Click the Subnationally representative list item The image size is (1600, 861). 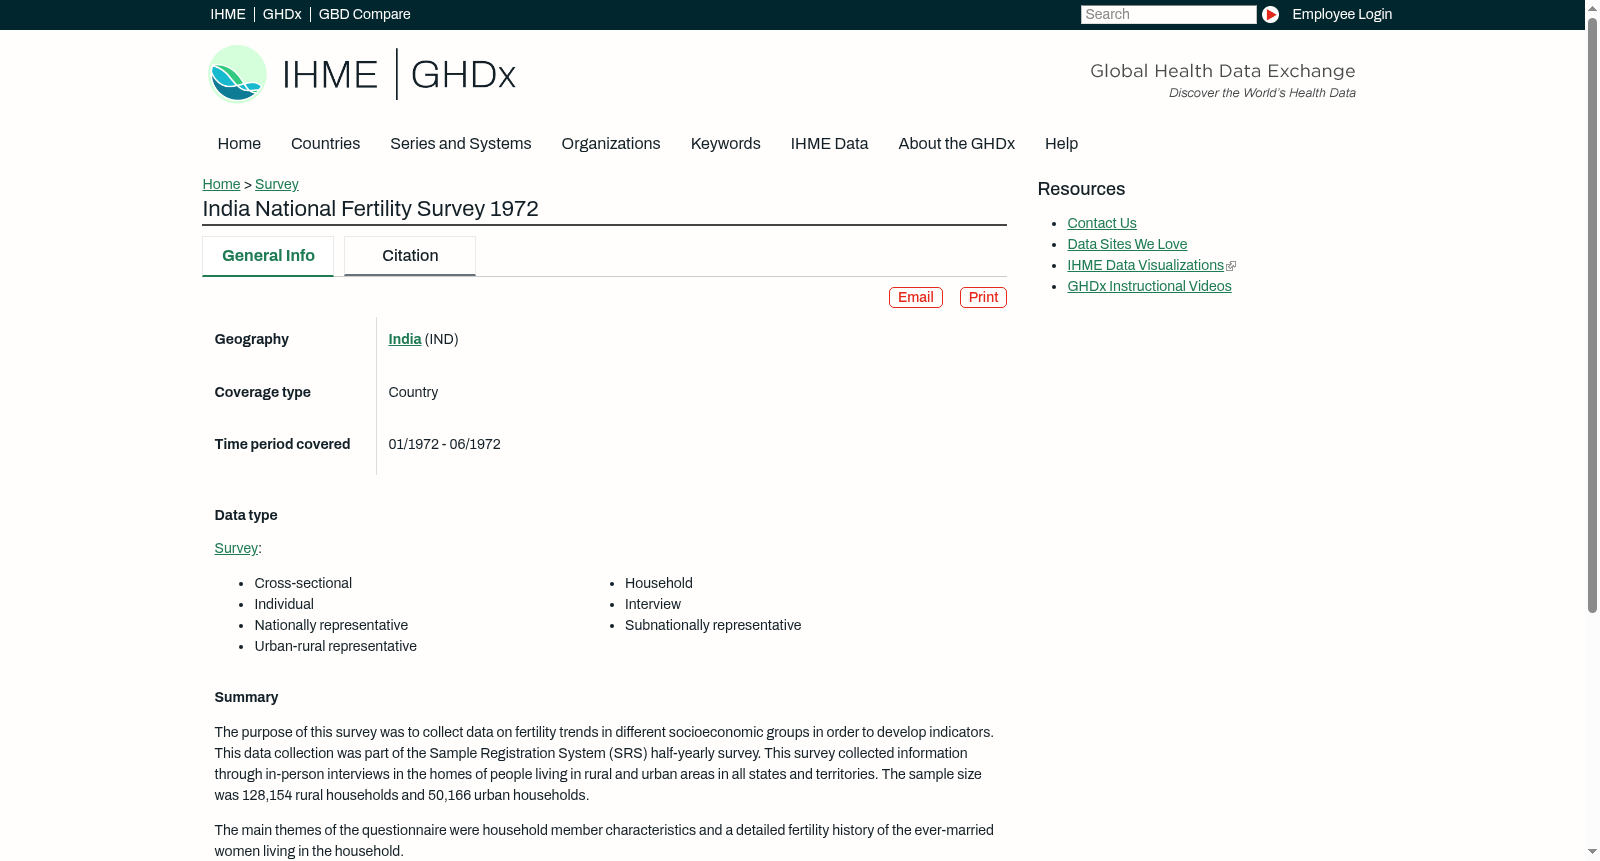[x=713, y=625]
